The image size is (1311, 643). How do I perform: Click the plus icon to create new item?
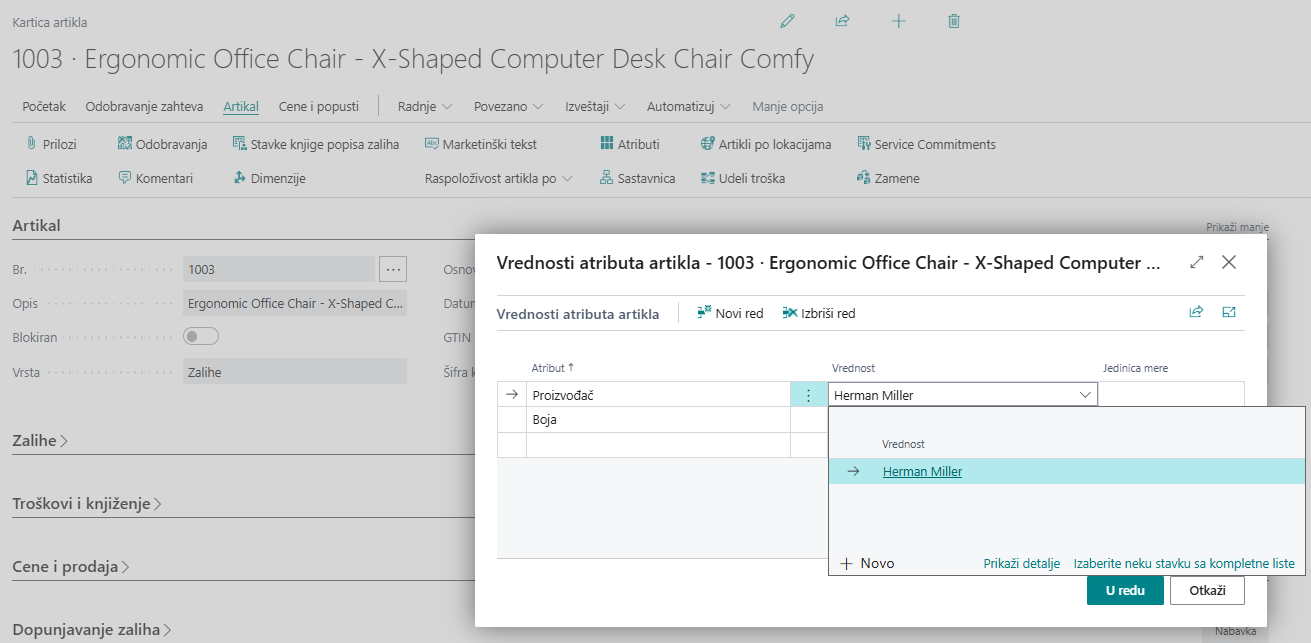click(898, 21)
